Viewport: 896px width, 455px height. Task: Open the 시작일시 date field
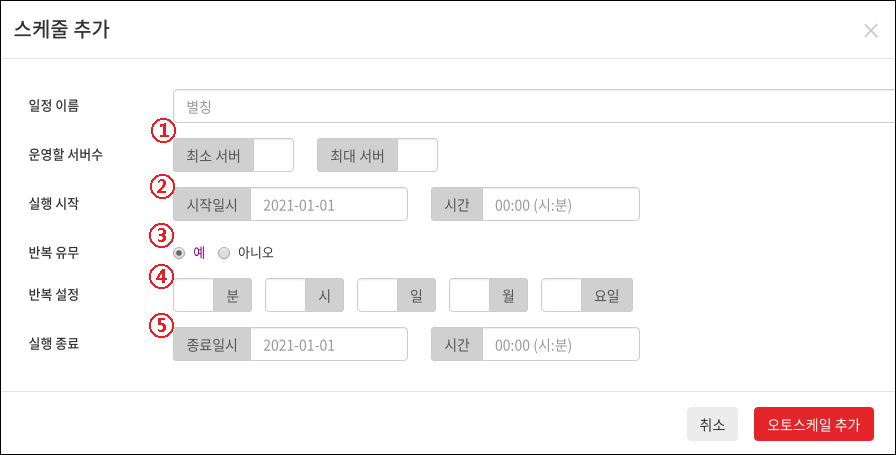click(x=329, y=204)
